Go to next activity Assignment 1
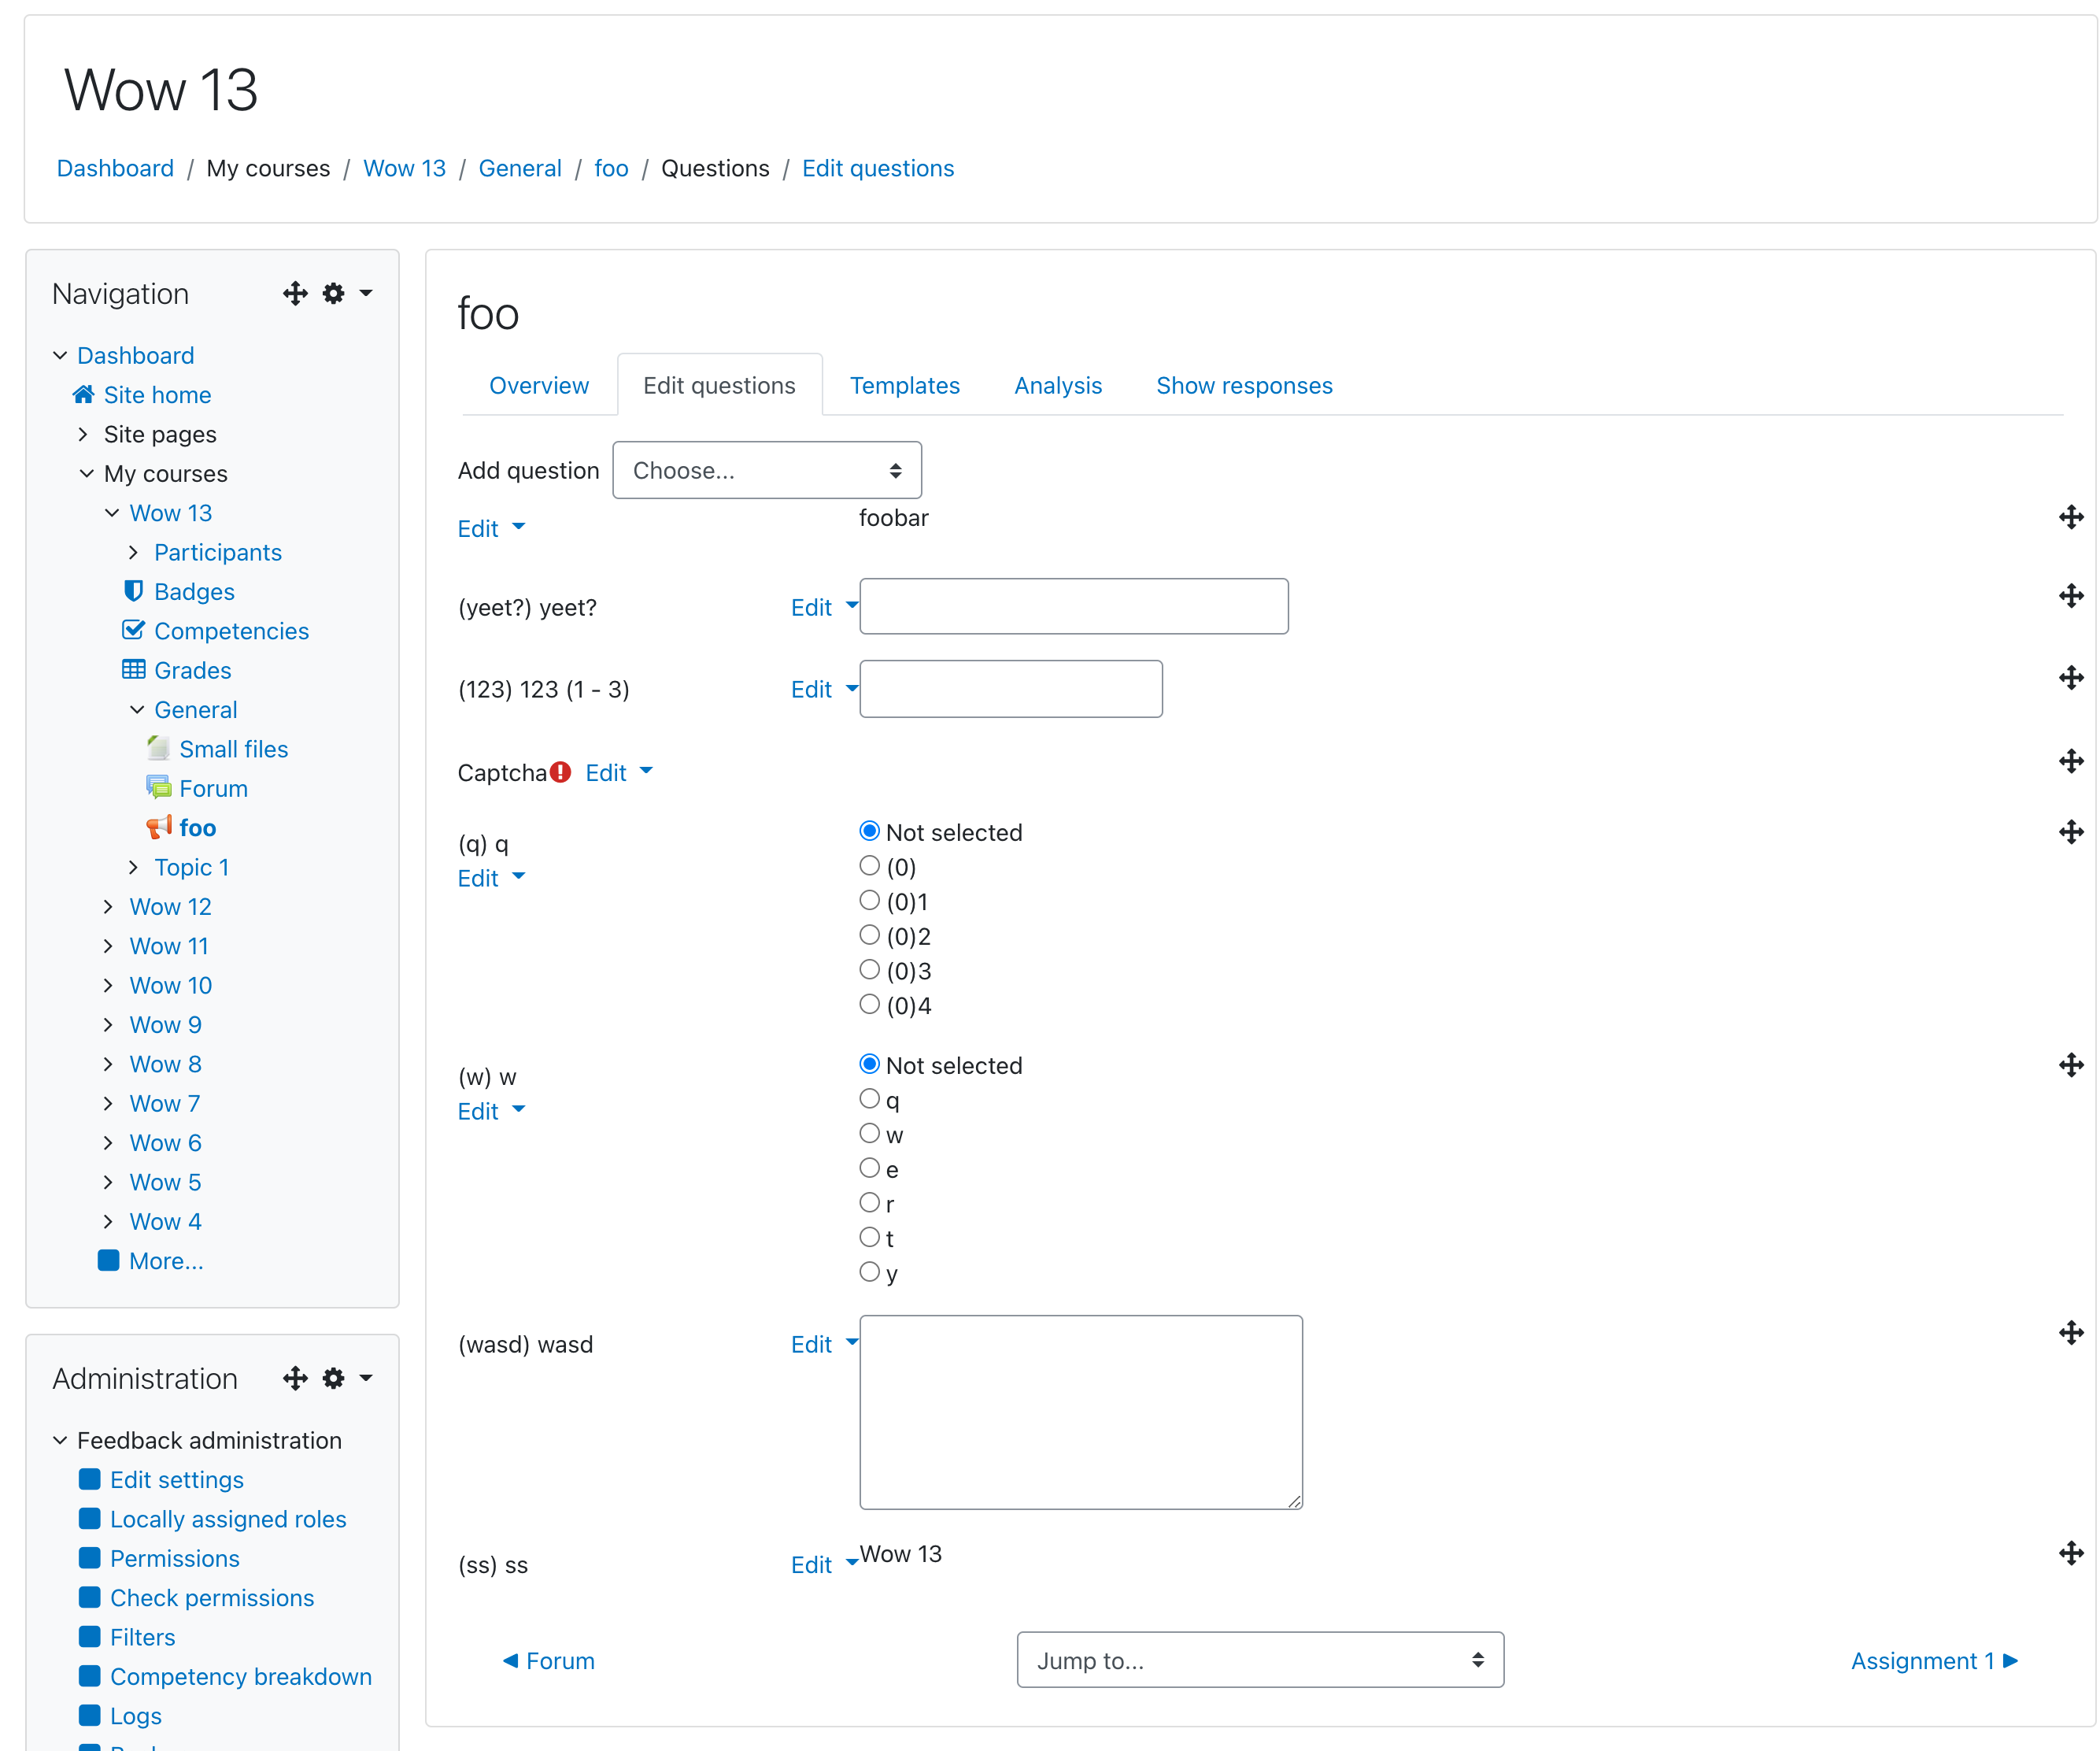Viewport: 2100px width, 1751px height. tap(1934, 1660)
